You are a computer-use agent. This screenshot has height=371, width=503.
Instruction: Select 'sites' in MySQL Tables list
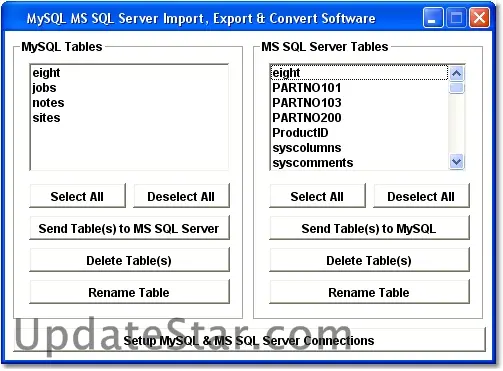tap(129, 118)
